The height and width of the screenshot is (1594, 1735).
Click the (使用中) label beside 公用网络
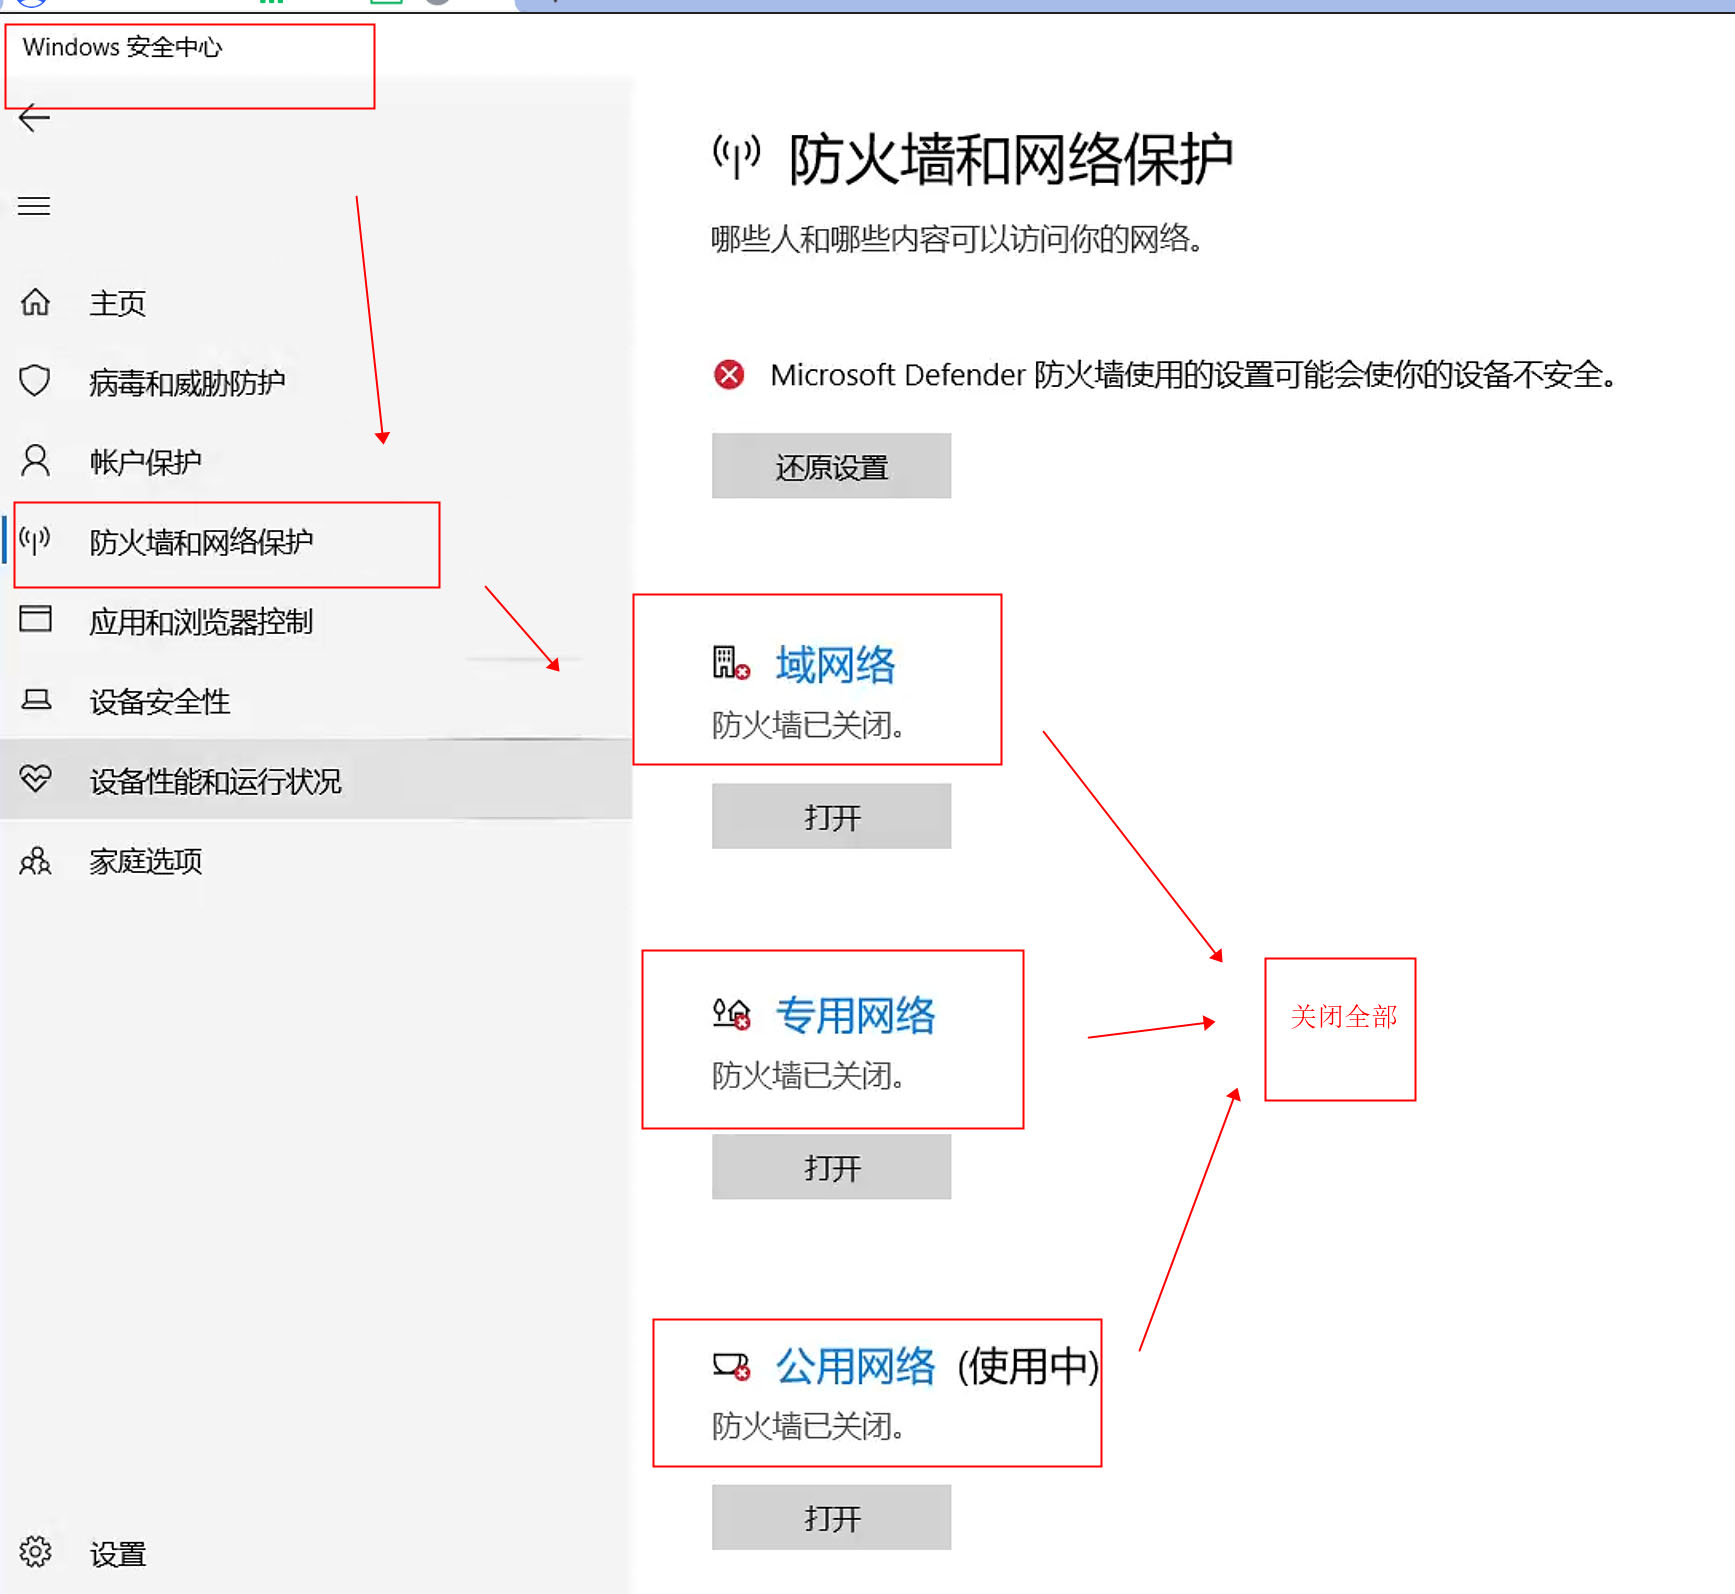1028,1366
